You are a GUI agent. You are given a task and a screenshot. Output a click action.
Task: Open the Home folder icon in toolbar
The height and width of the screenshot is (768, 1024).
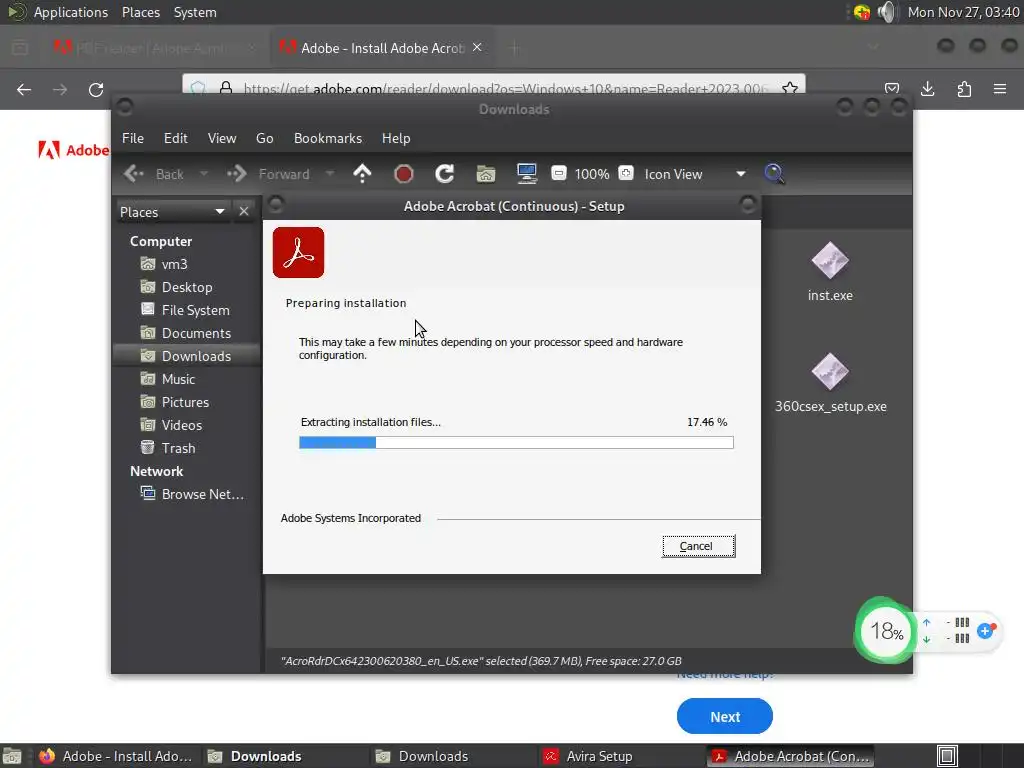coord(485,174)
